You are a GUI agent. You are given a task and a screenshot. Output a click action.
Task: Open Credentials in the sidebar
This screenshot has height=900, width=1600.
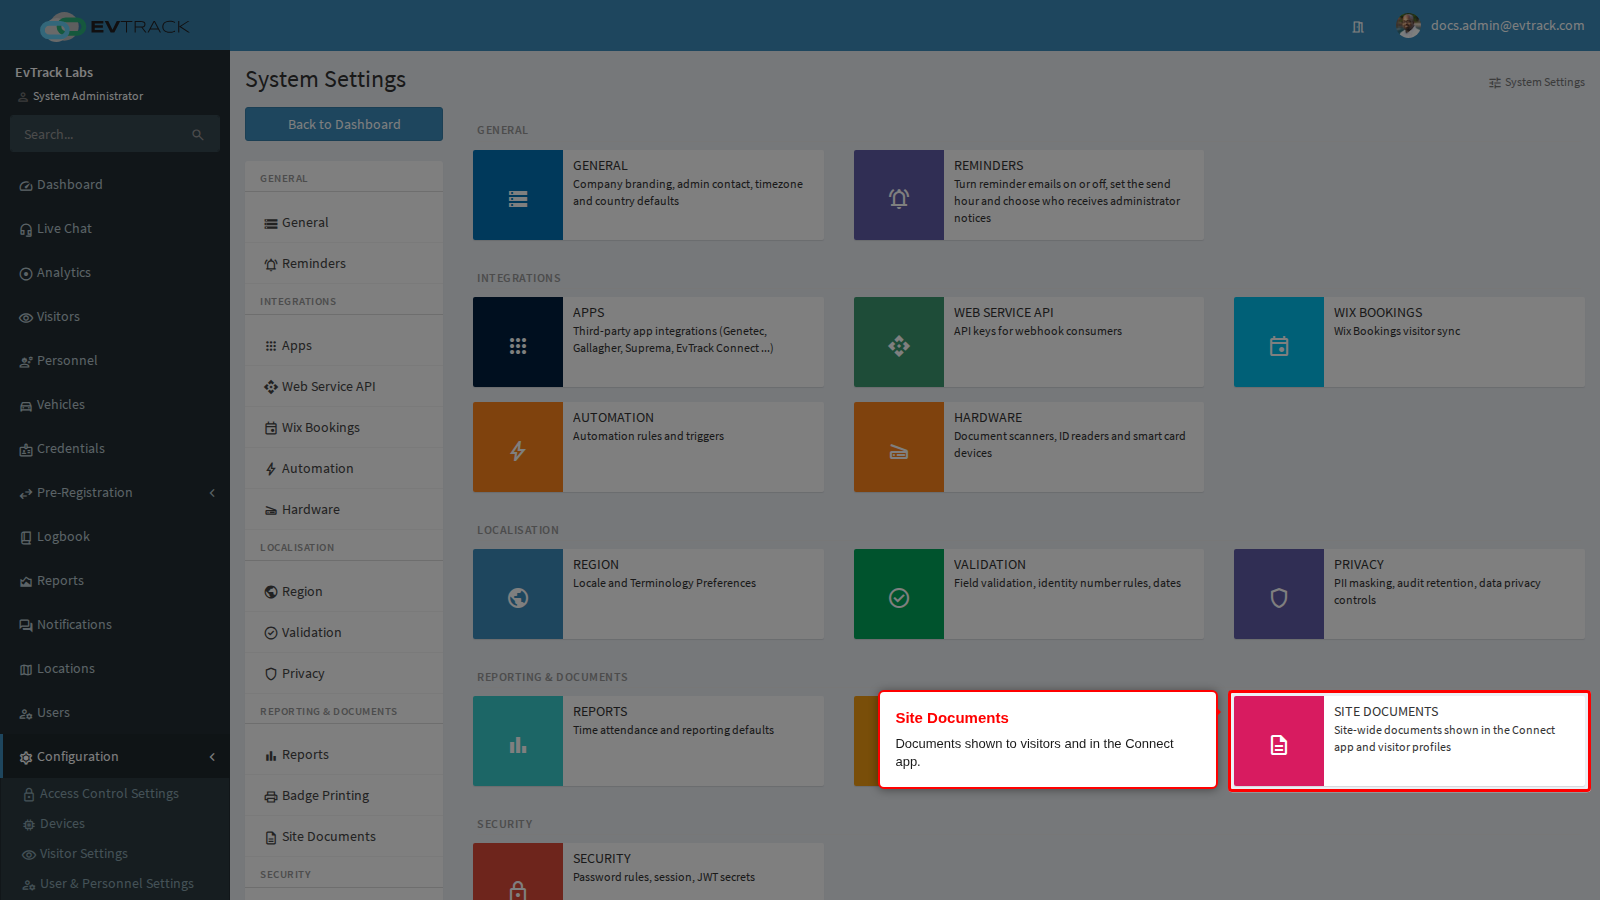pos(115,449)
